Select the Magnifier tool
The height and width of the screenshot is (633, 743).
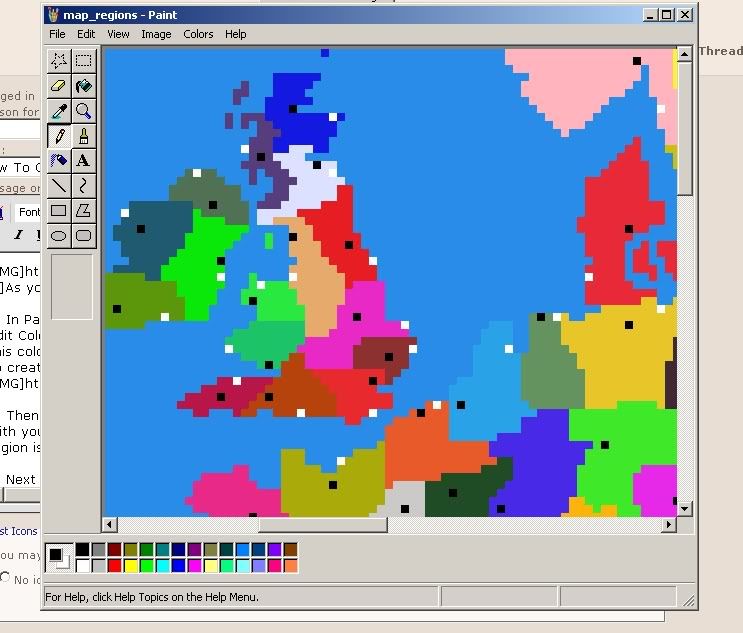click(x=84, y=111)
